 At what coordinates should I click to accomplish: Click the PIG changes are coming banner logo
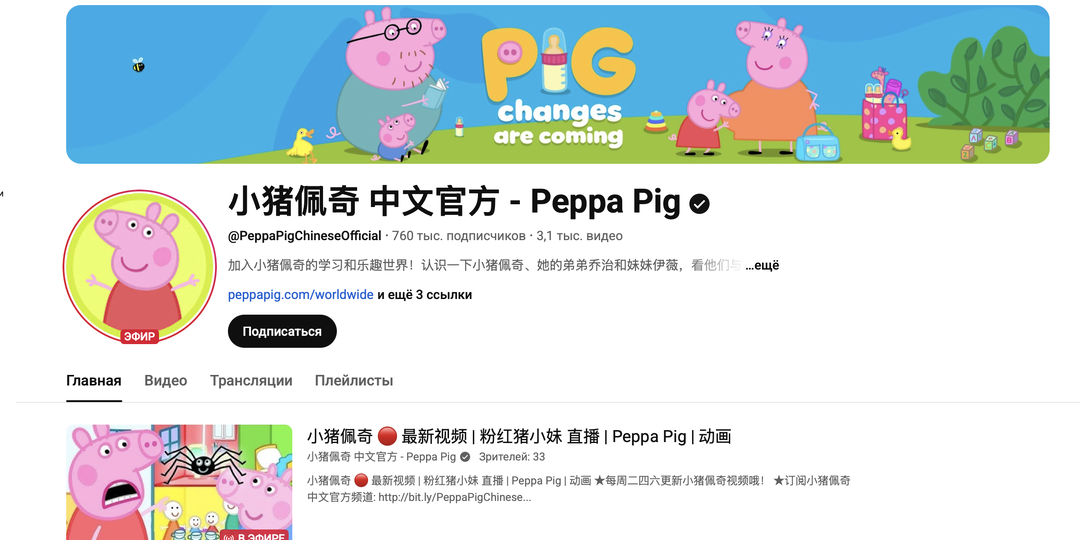pyautogui.click(x=558, y=86)
